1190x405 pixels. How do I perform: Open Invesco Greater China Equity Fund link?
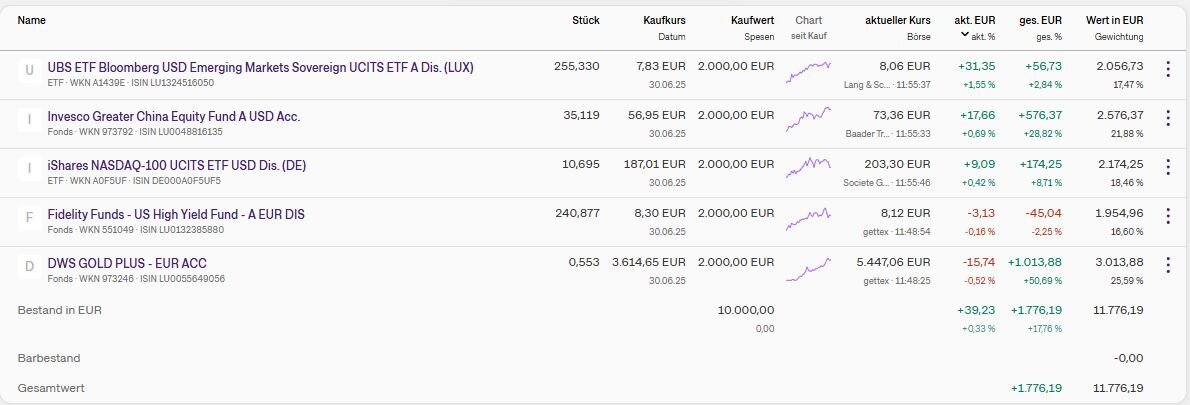(174, 116)
